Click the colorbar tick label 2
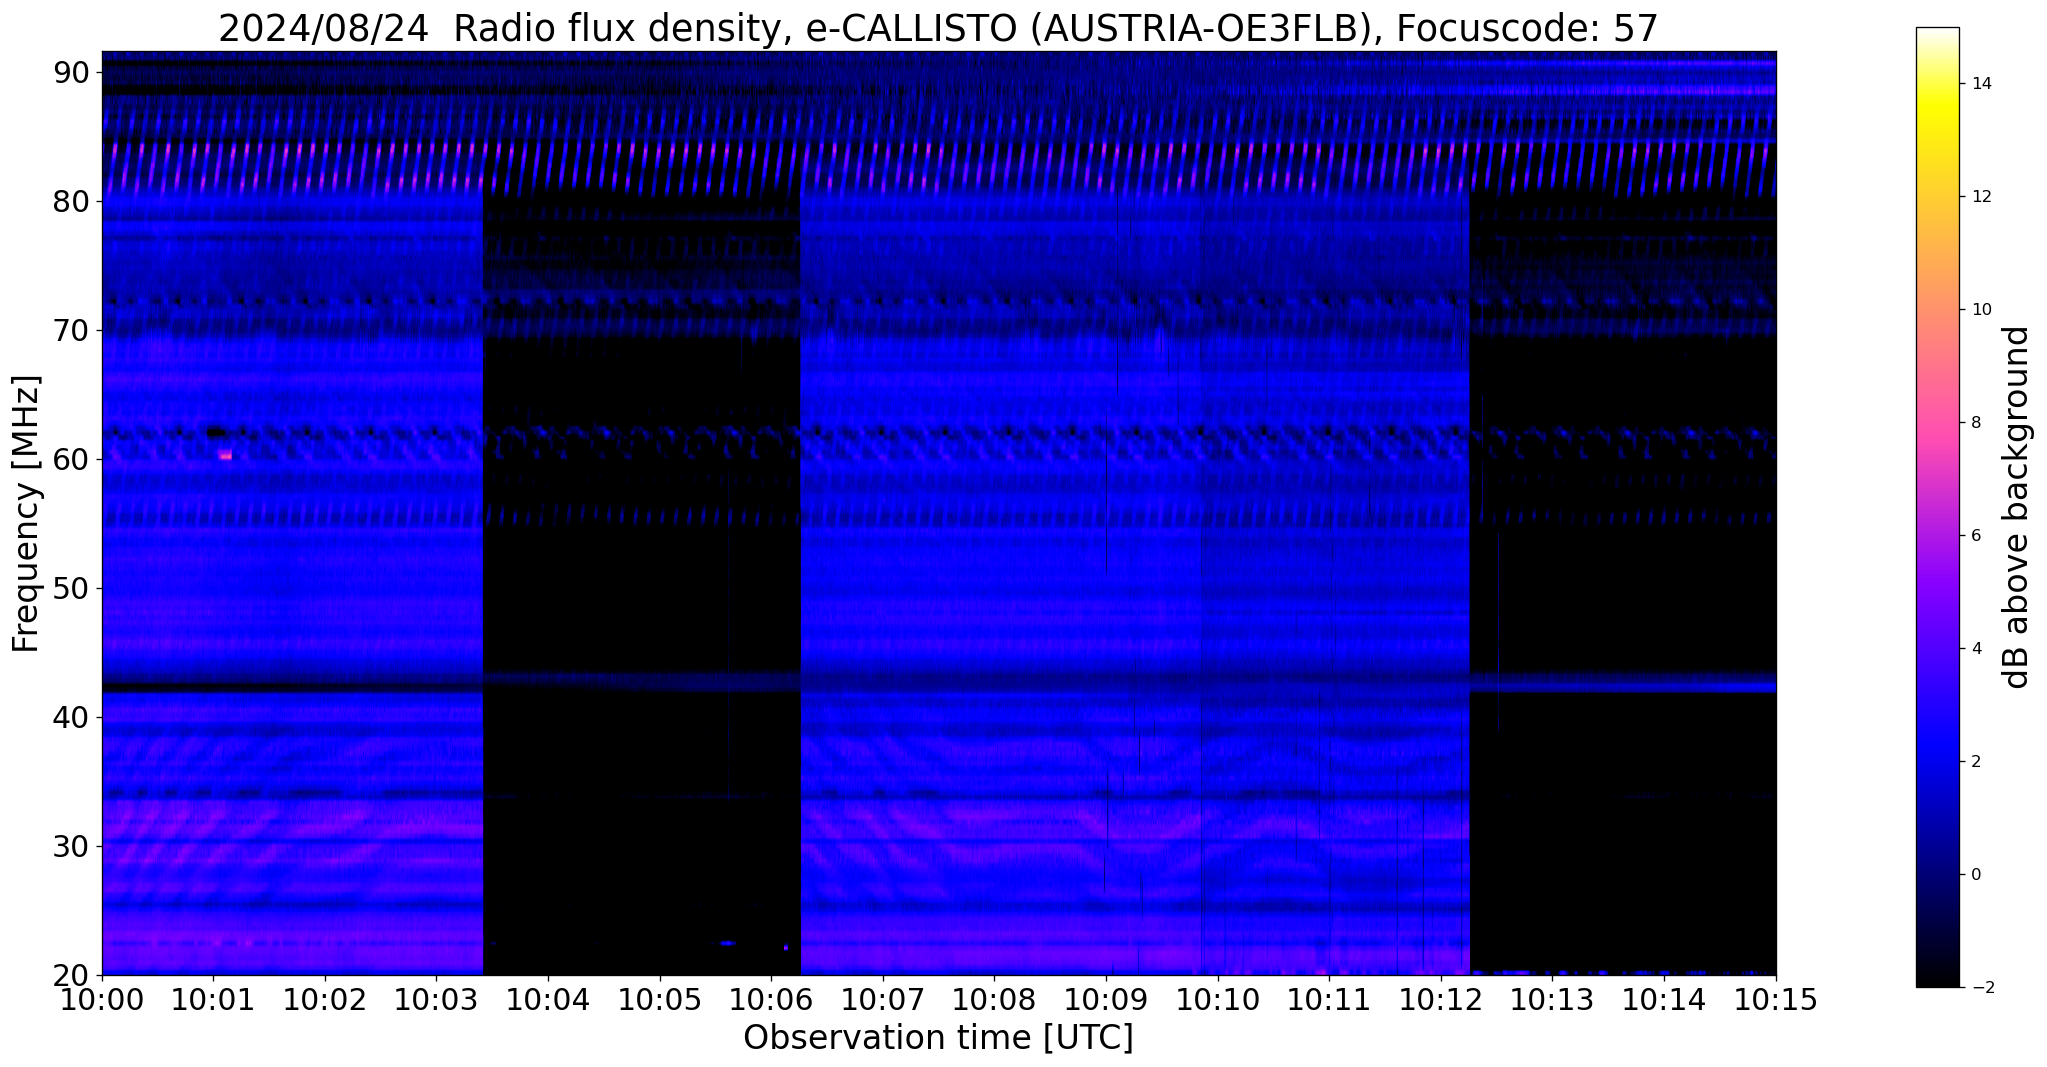This screenshot has height=1067, width=2047. 1974,762
